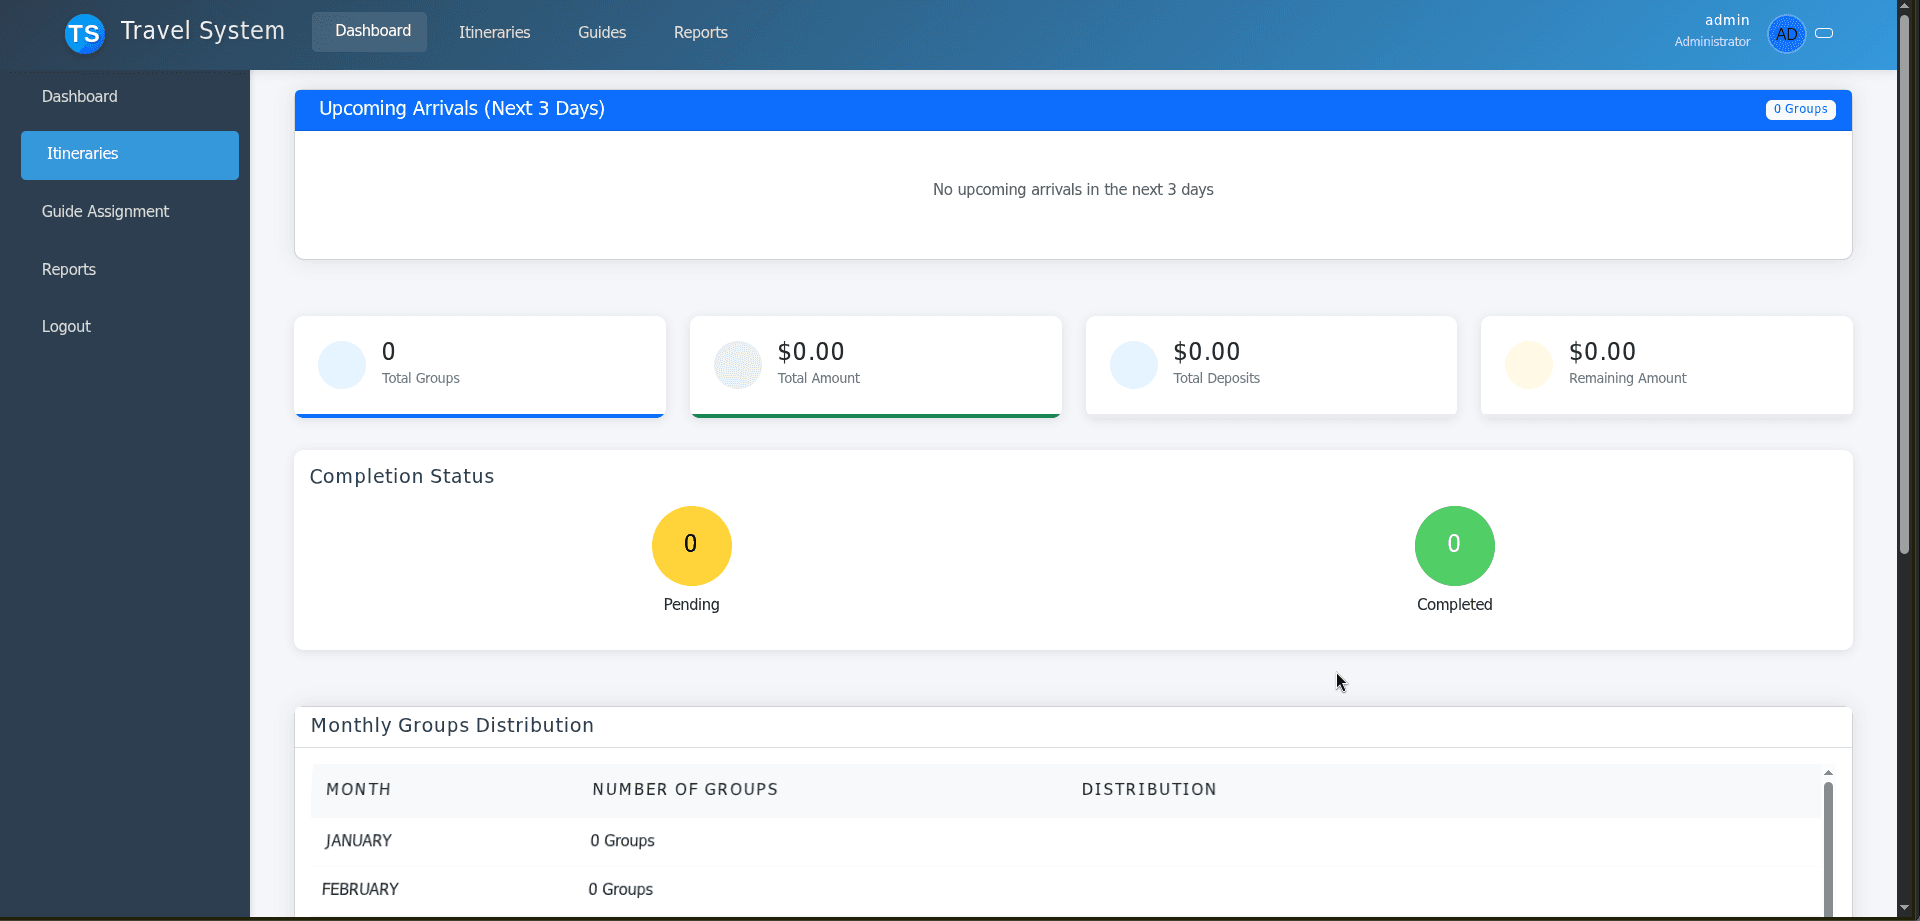
Task: Select the yellow Pending status circle
Action: [691, 545]
